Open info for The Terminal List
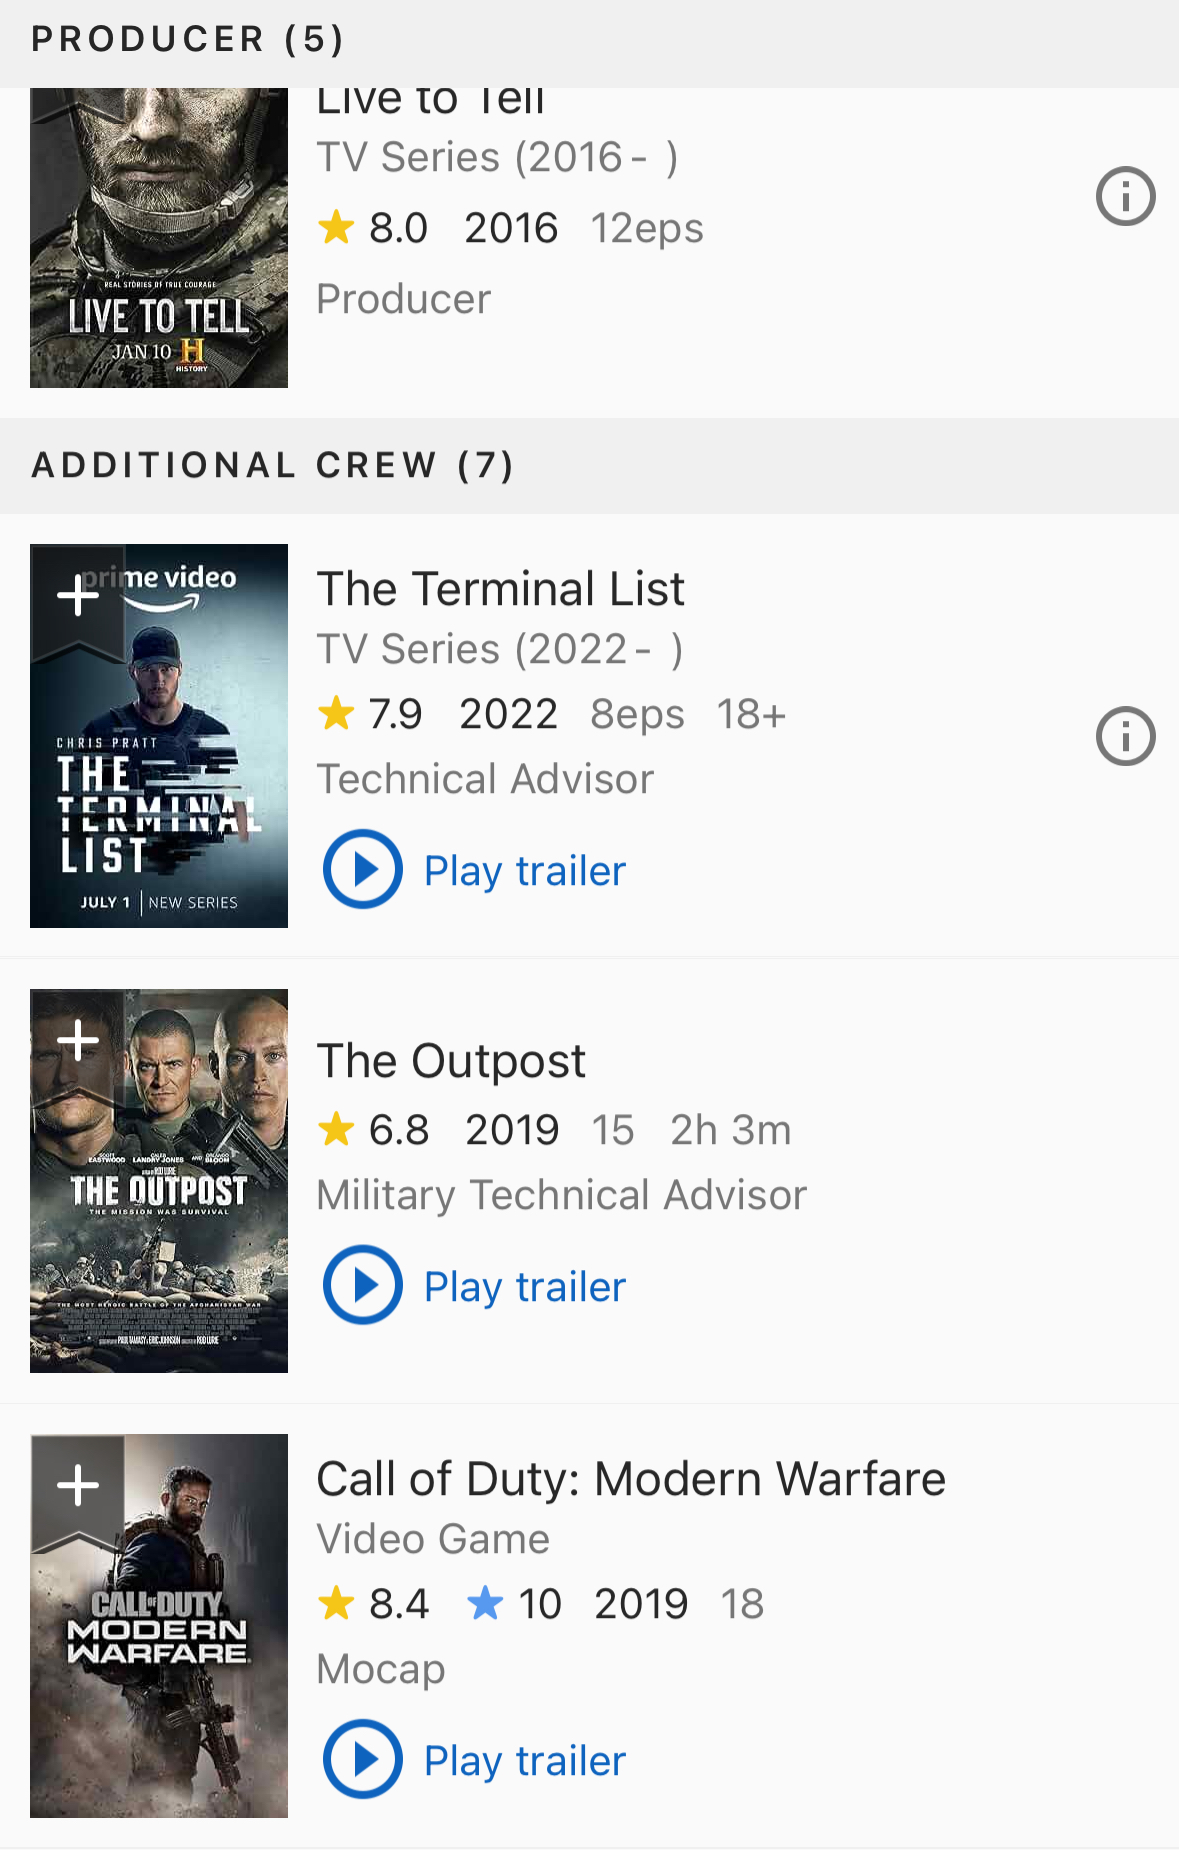The height and width of the screenshot is (1850, 1179). tap(1125, 737)
